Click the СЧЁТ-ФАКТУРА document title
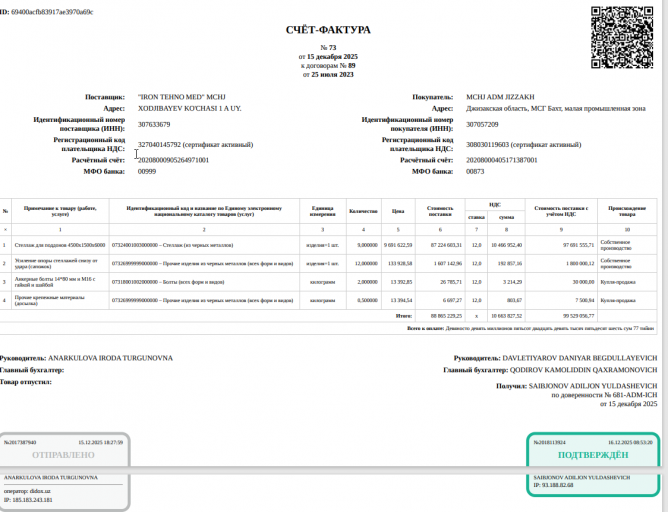This screenshot has width=668, height=512. [x=328, y=30]
